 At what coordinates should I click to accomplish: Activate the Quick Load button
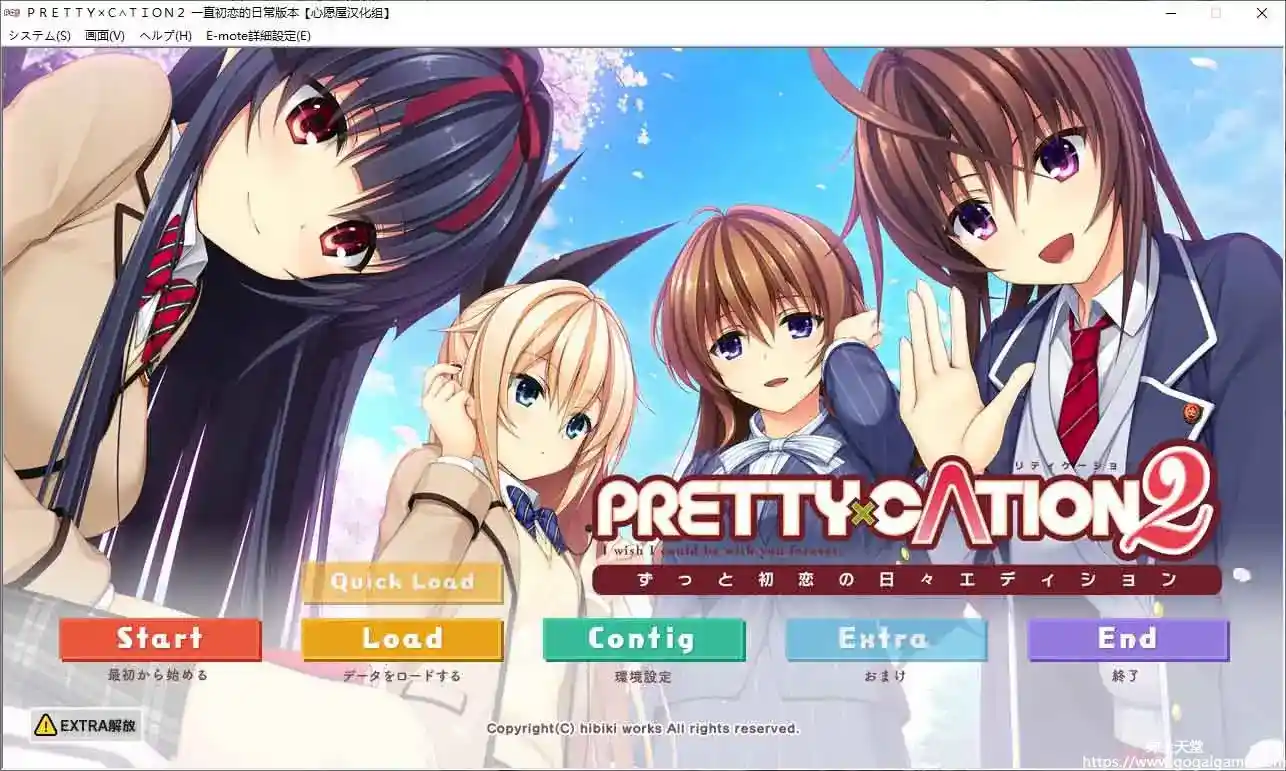click(x=402, y=583)
